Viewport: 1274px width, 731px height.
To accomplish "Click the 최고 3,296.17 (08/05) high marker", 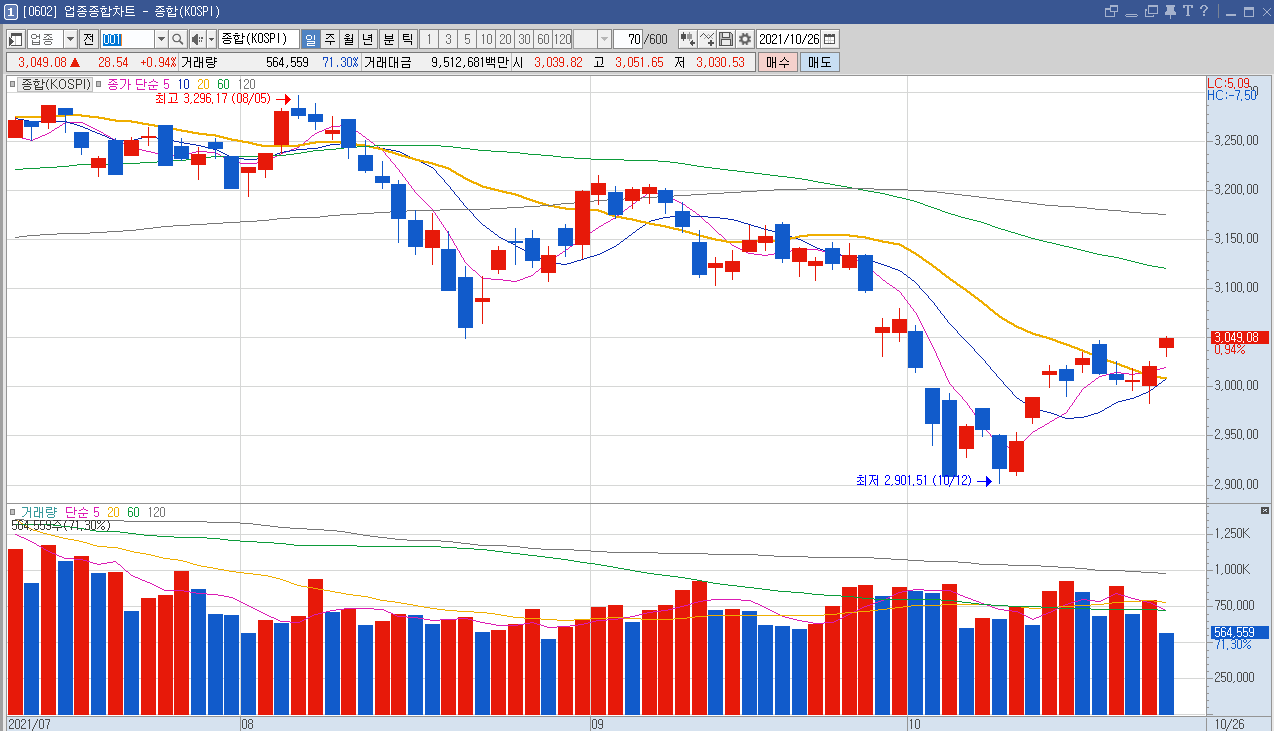I will [x=213, y=99].
